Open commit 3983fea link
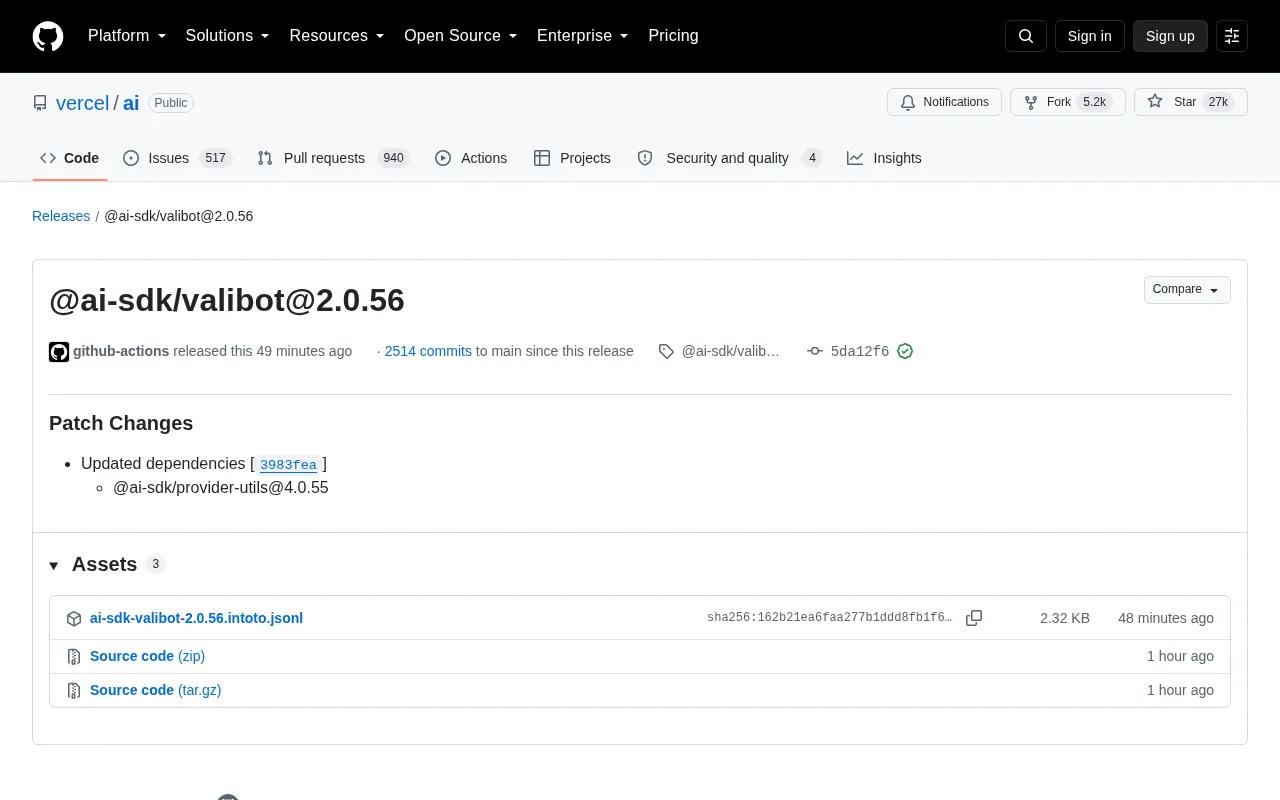1280x800 pixels. point(288,464)
